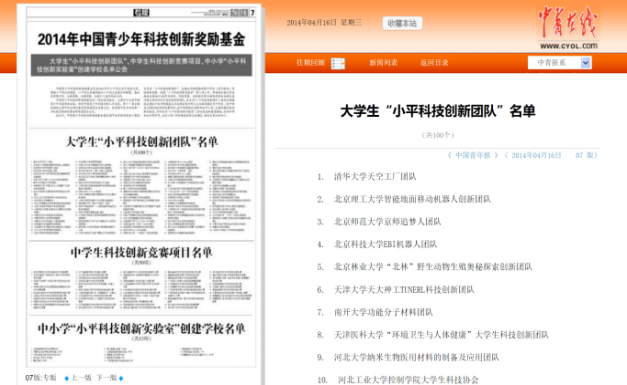Click the blue arrow icon before 上一版

[67, 378]
